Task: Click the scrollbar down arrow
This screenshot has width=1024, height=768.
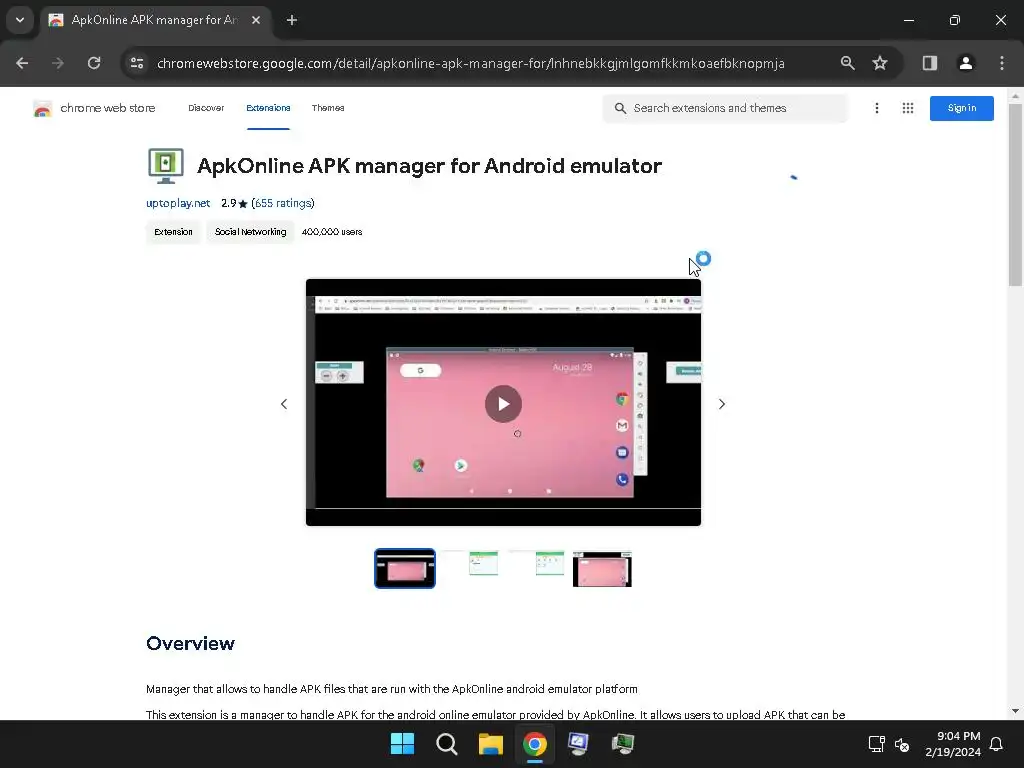Action: pos(1015,711)
